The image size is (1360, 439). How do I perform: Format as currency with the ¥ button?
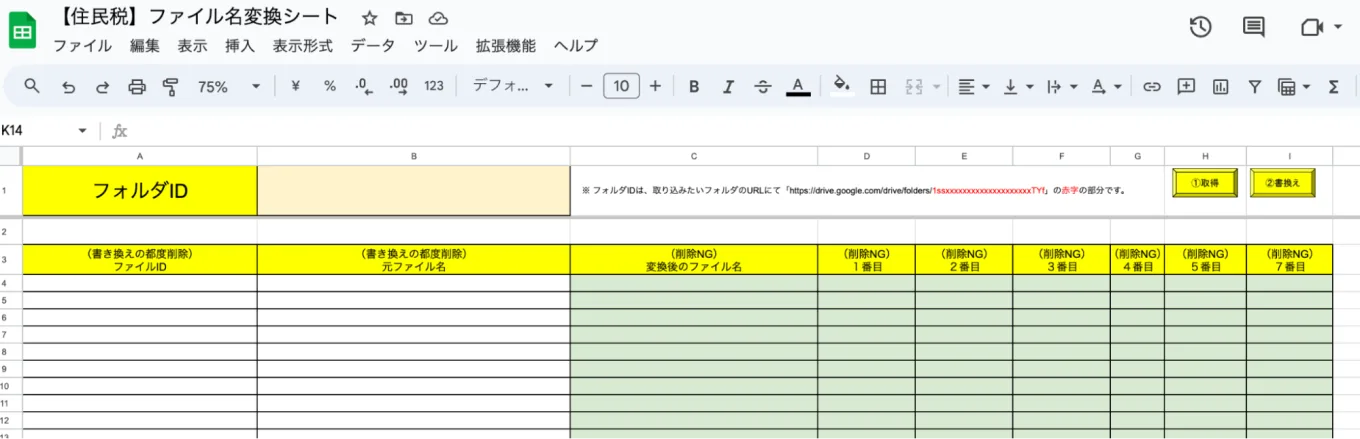click(295, 87)
